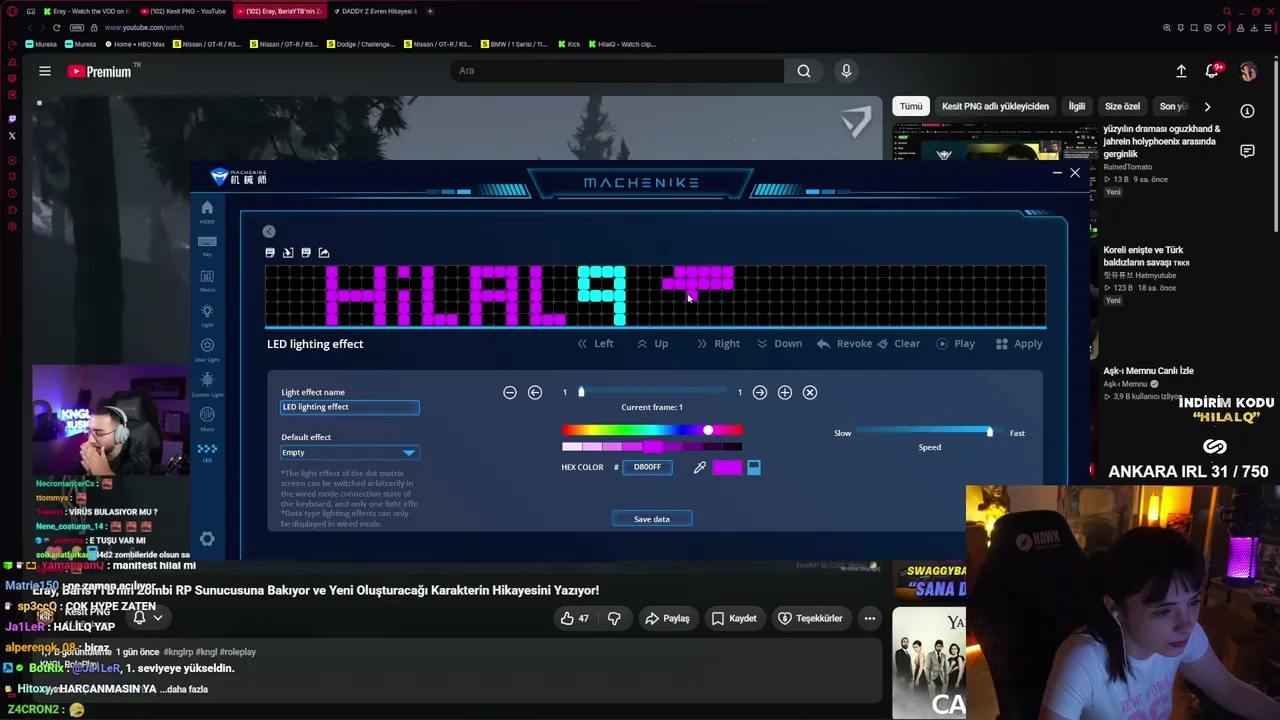The height and width of the screenshot is (720, 1280).
Task: Open the YouTube upload/create button
Action: tap(1181, 71)
